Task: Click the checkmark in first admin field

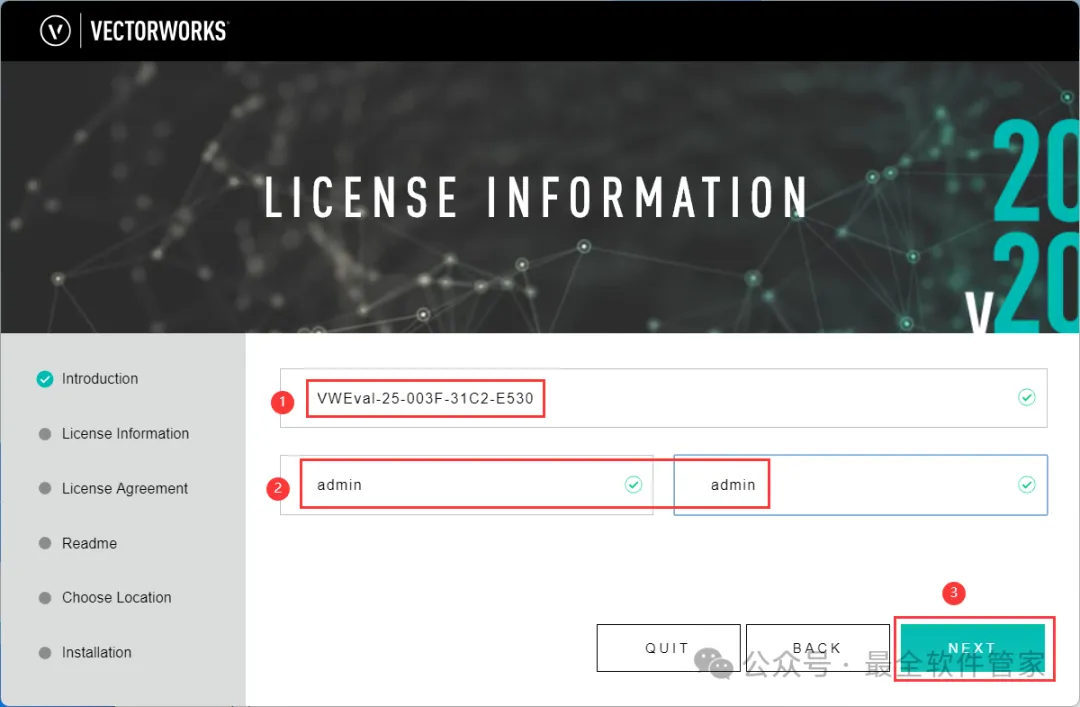Action: click(633, 484)
